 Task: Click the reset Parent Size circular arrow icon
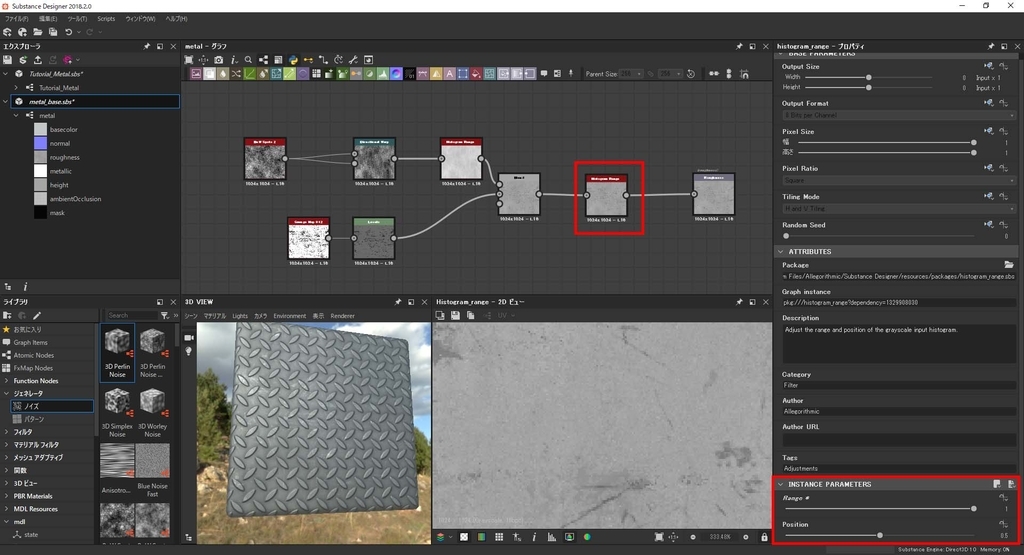tap(691, 74)
